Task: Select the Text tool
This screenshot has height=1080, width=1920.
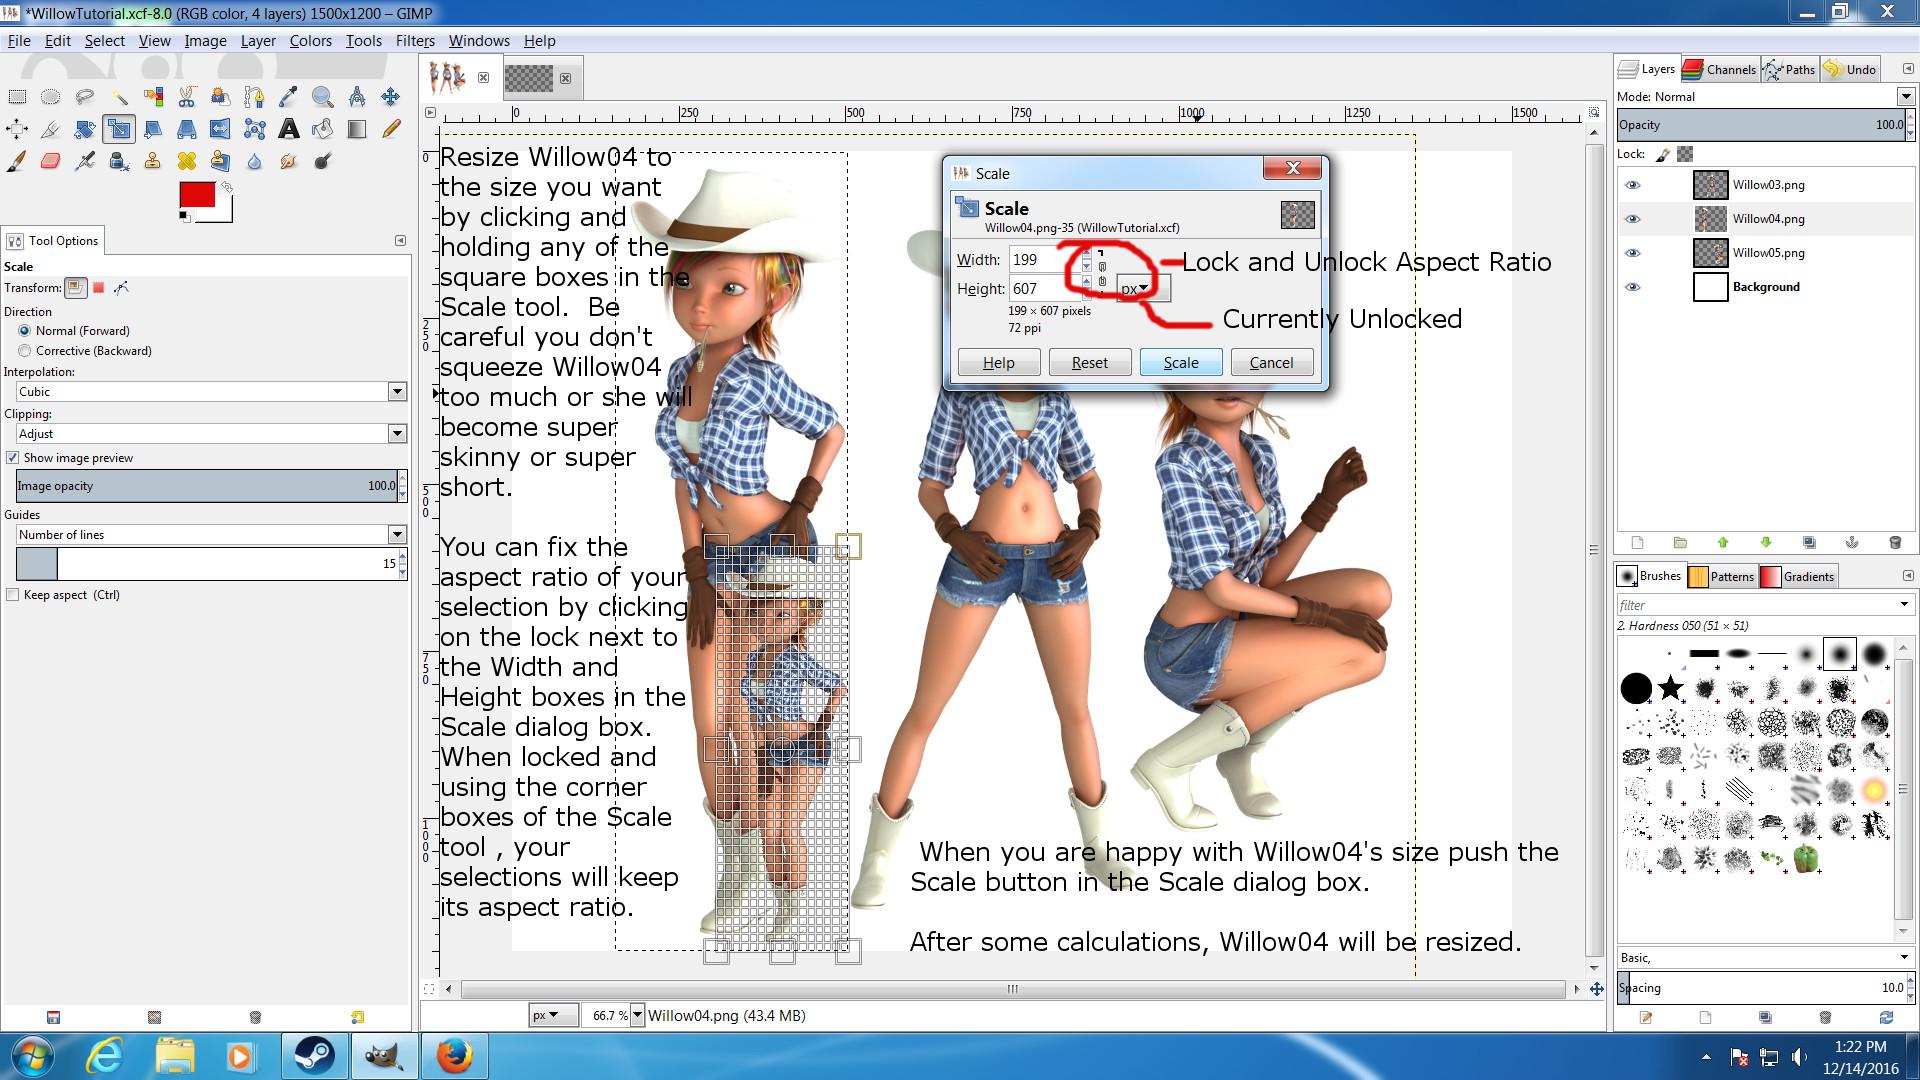Action: tap(289, 129)
